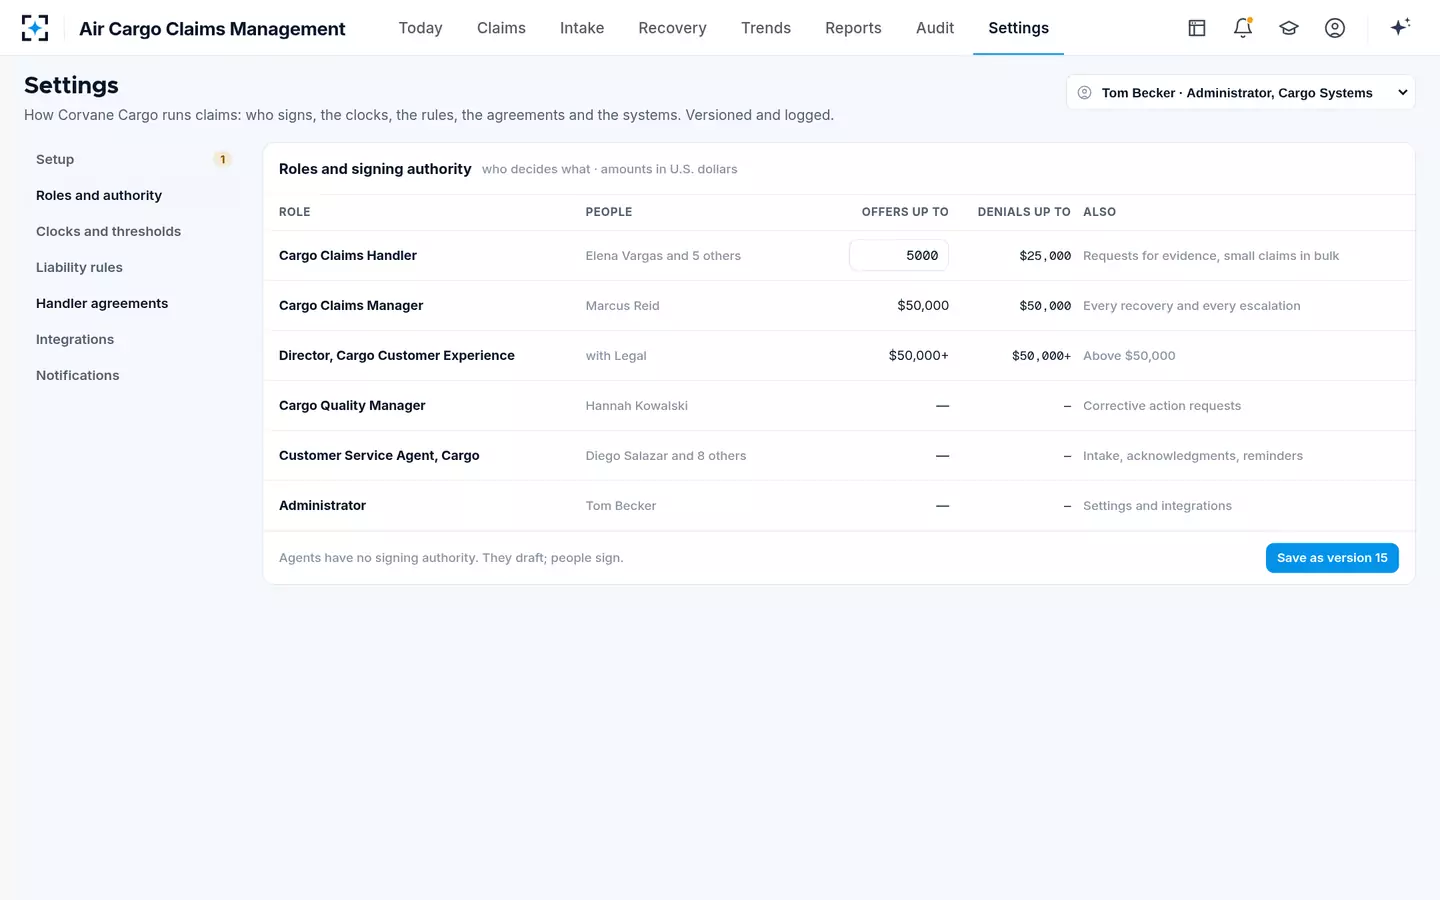Click Manager's $50,000 offers value
Screen dimensions: 1440x900
(923, 305)
